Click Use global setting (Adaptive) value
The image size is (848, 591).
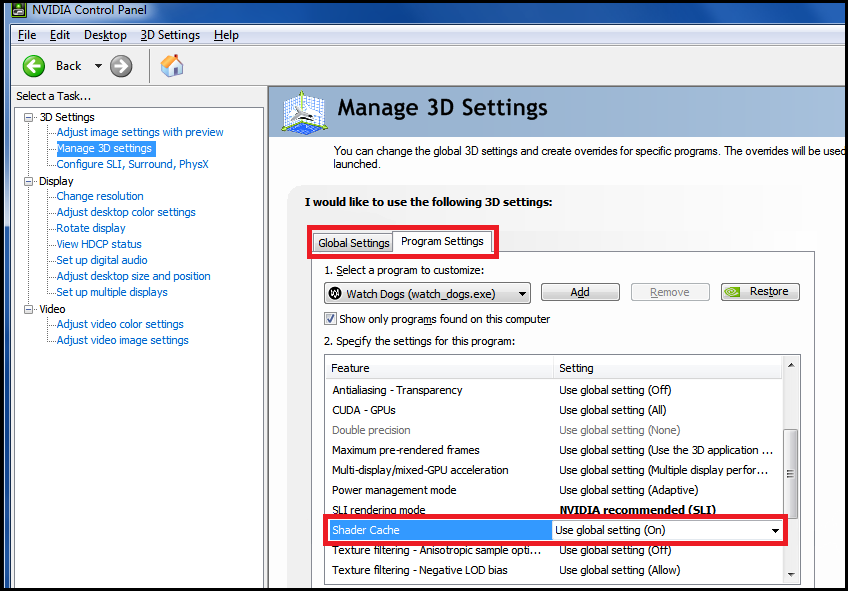coord(628,490)
